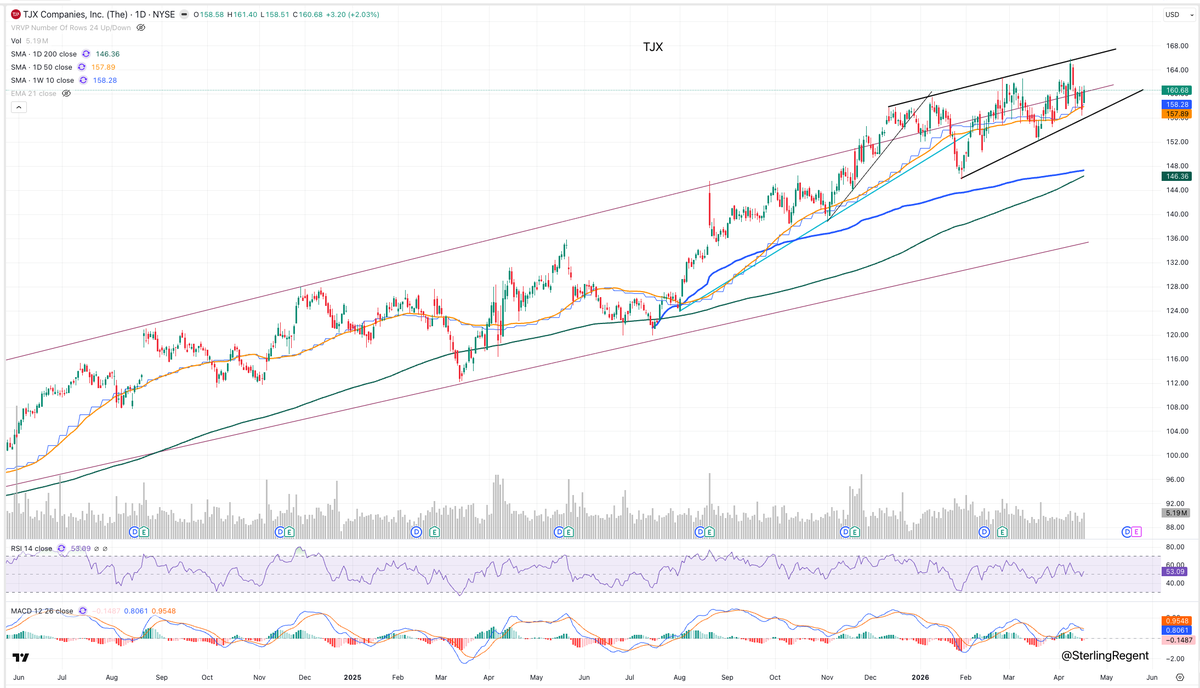Viewport: 1200px width, 688px height.
Task: Click the 168.00 price axis tick
Action: pos(1176,46)
